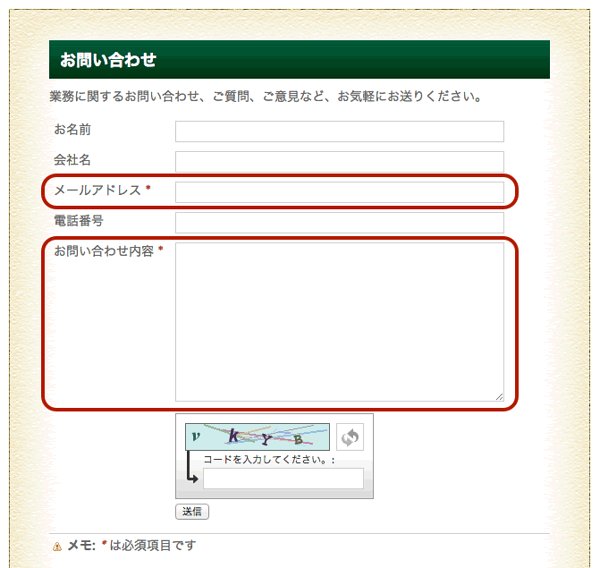Click the 送信 submit button
600x568 pixels.
(x=192, y=512)
